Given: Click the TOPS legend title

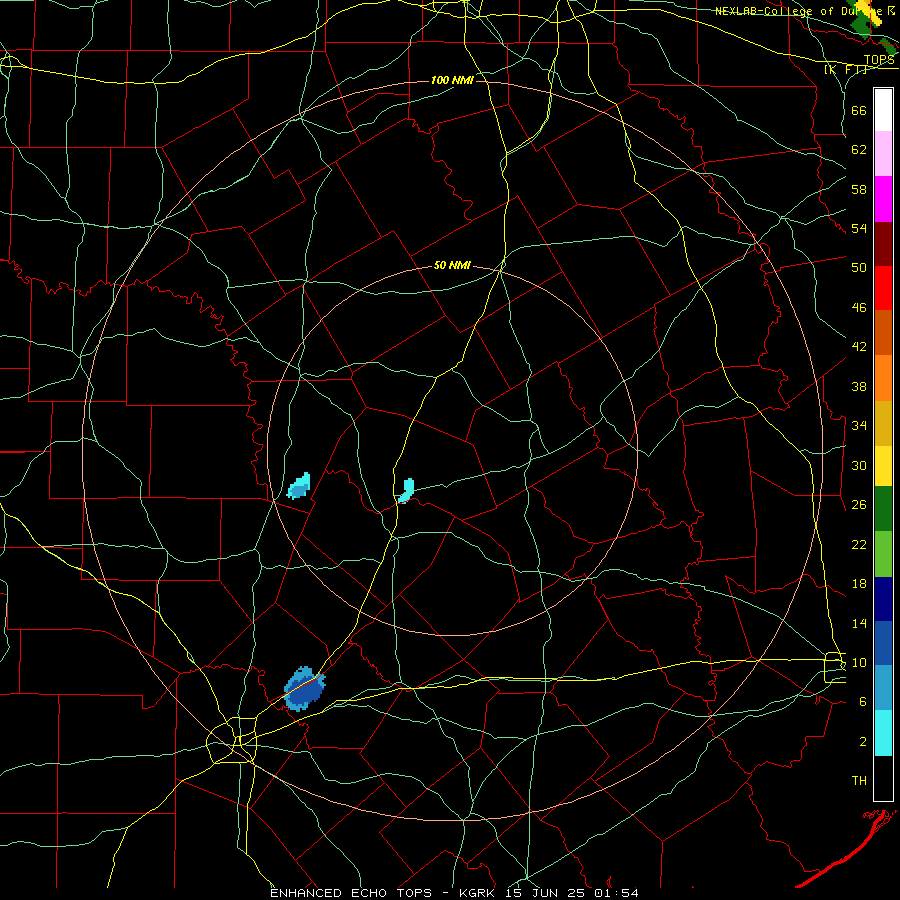Looking at the screenshot, I should (879, 59).
